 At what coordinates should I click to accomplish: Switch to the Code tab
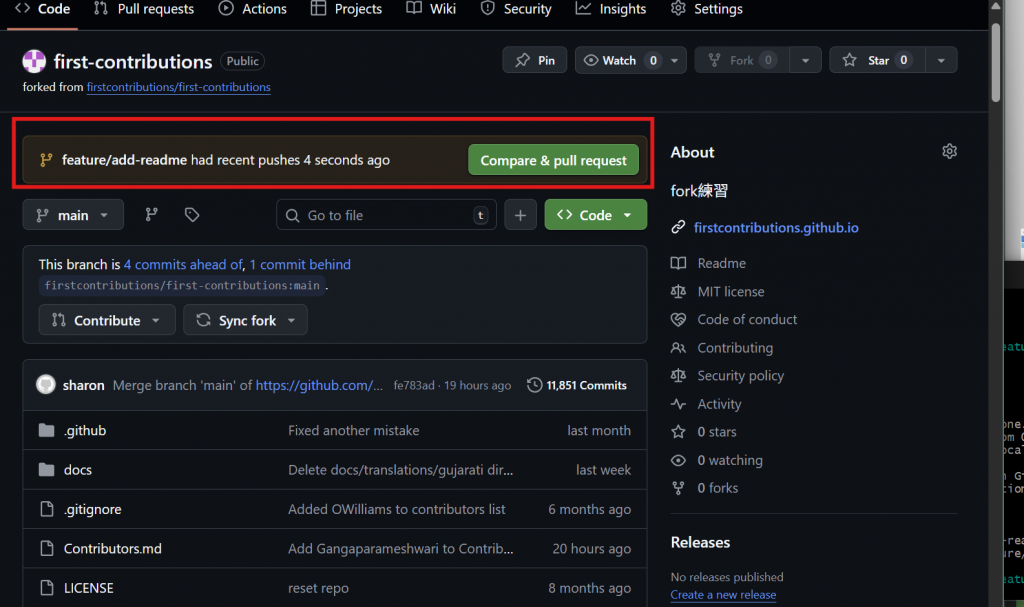(42, 9)
